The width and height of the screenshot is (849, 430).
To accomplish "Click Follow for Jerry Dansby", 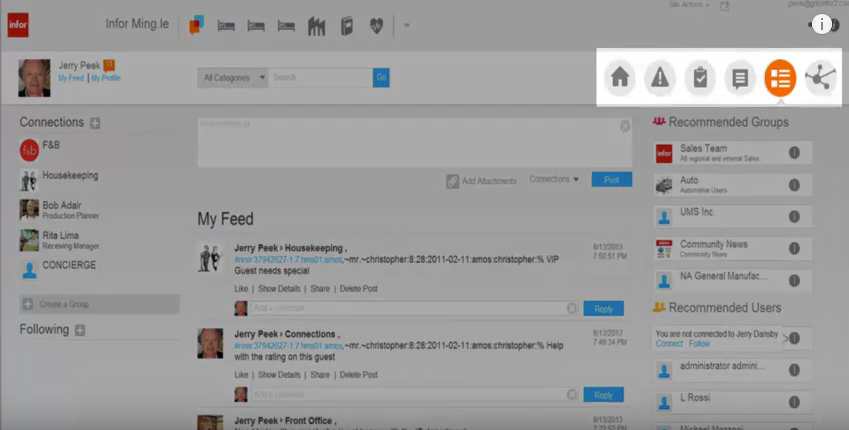I will tap(699, 343).
